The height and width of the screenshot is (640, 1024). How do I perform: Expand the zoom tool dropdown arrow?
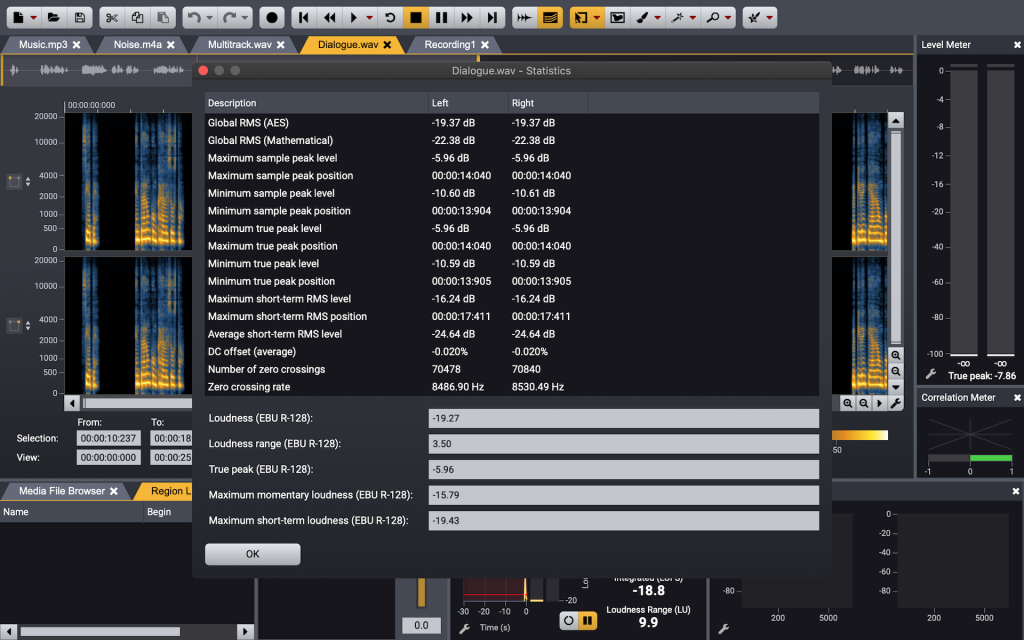coord(728,18)
